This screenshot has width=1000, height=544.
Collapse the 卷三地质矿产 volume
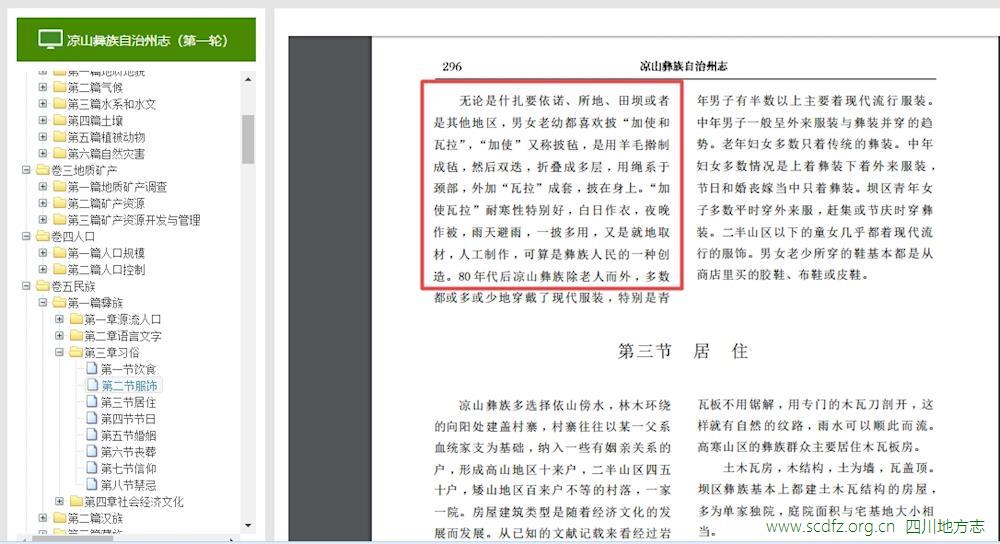click(x=26, y=170)
